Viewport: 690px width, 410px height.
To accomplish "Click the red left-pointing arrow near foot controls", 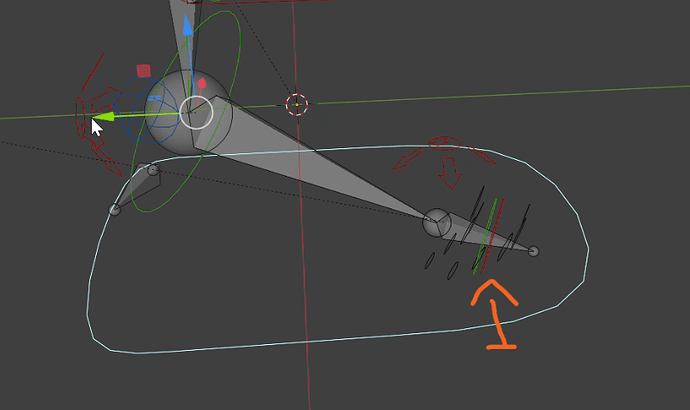I will pos(407,159).
